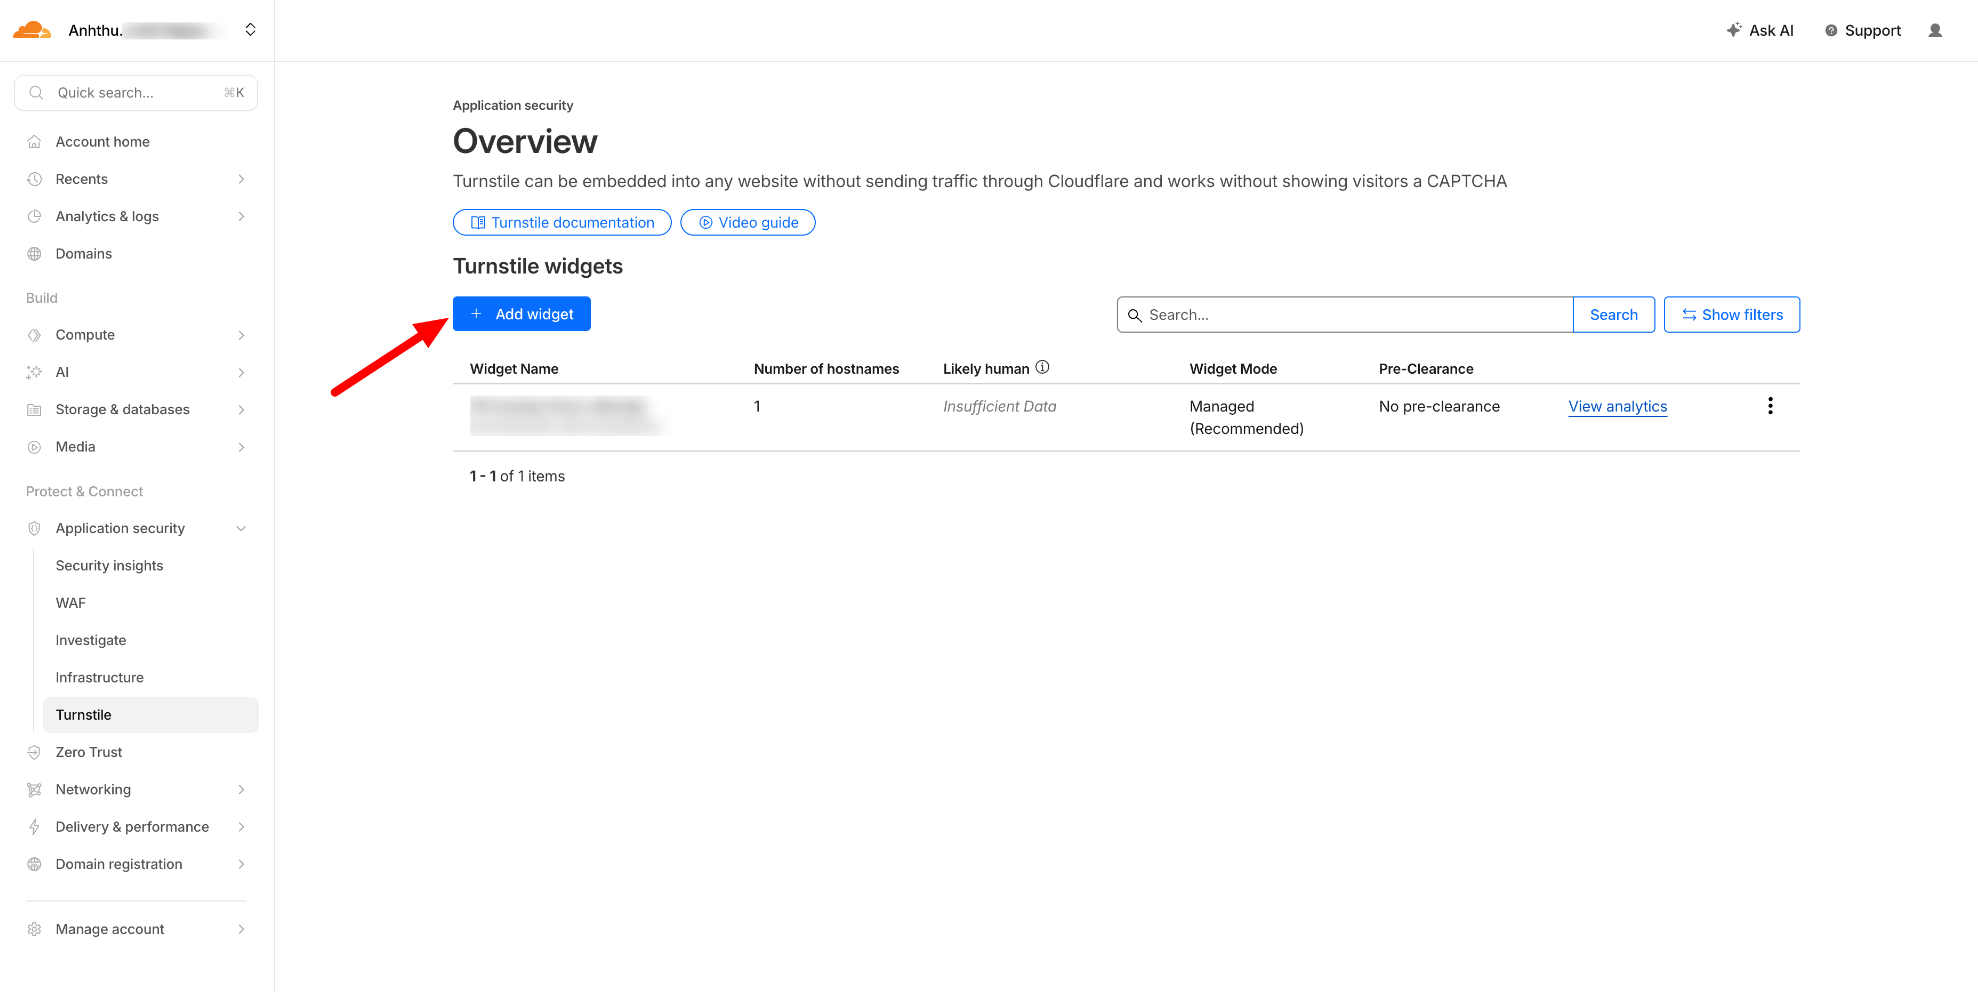The image size is (1978, 992).
Task: Click the 'Application security' breadcrumb text
Action: pyautogui.click(x=513, y=105)
